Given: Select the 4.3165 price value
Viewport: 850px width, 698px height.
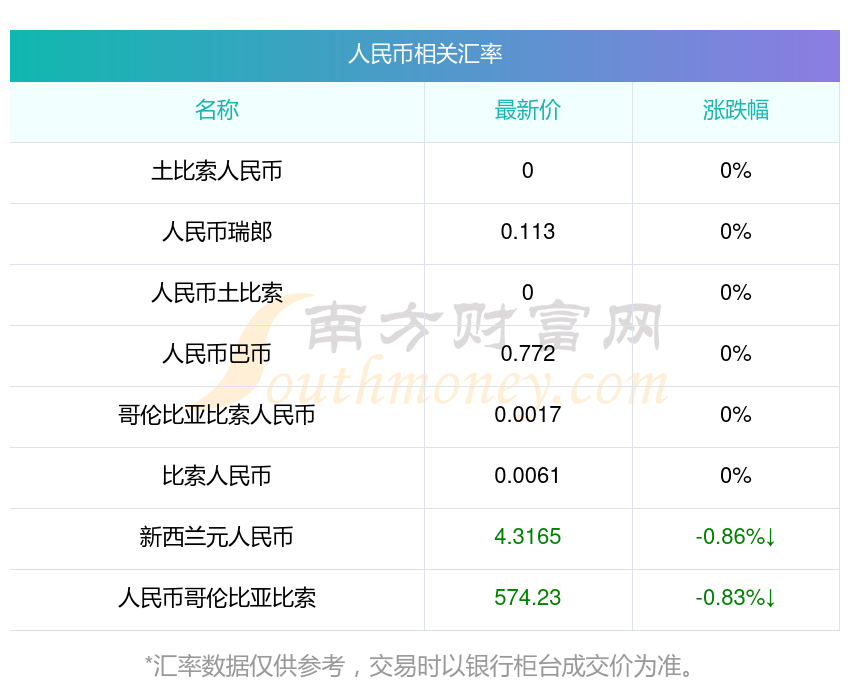Looking at the screenshot, I should tap(527, 537).
